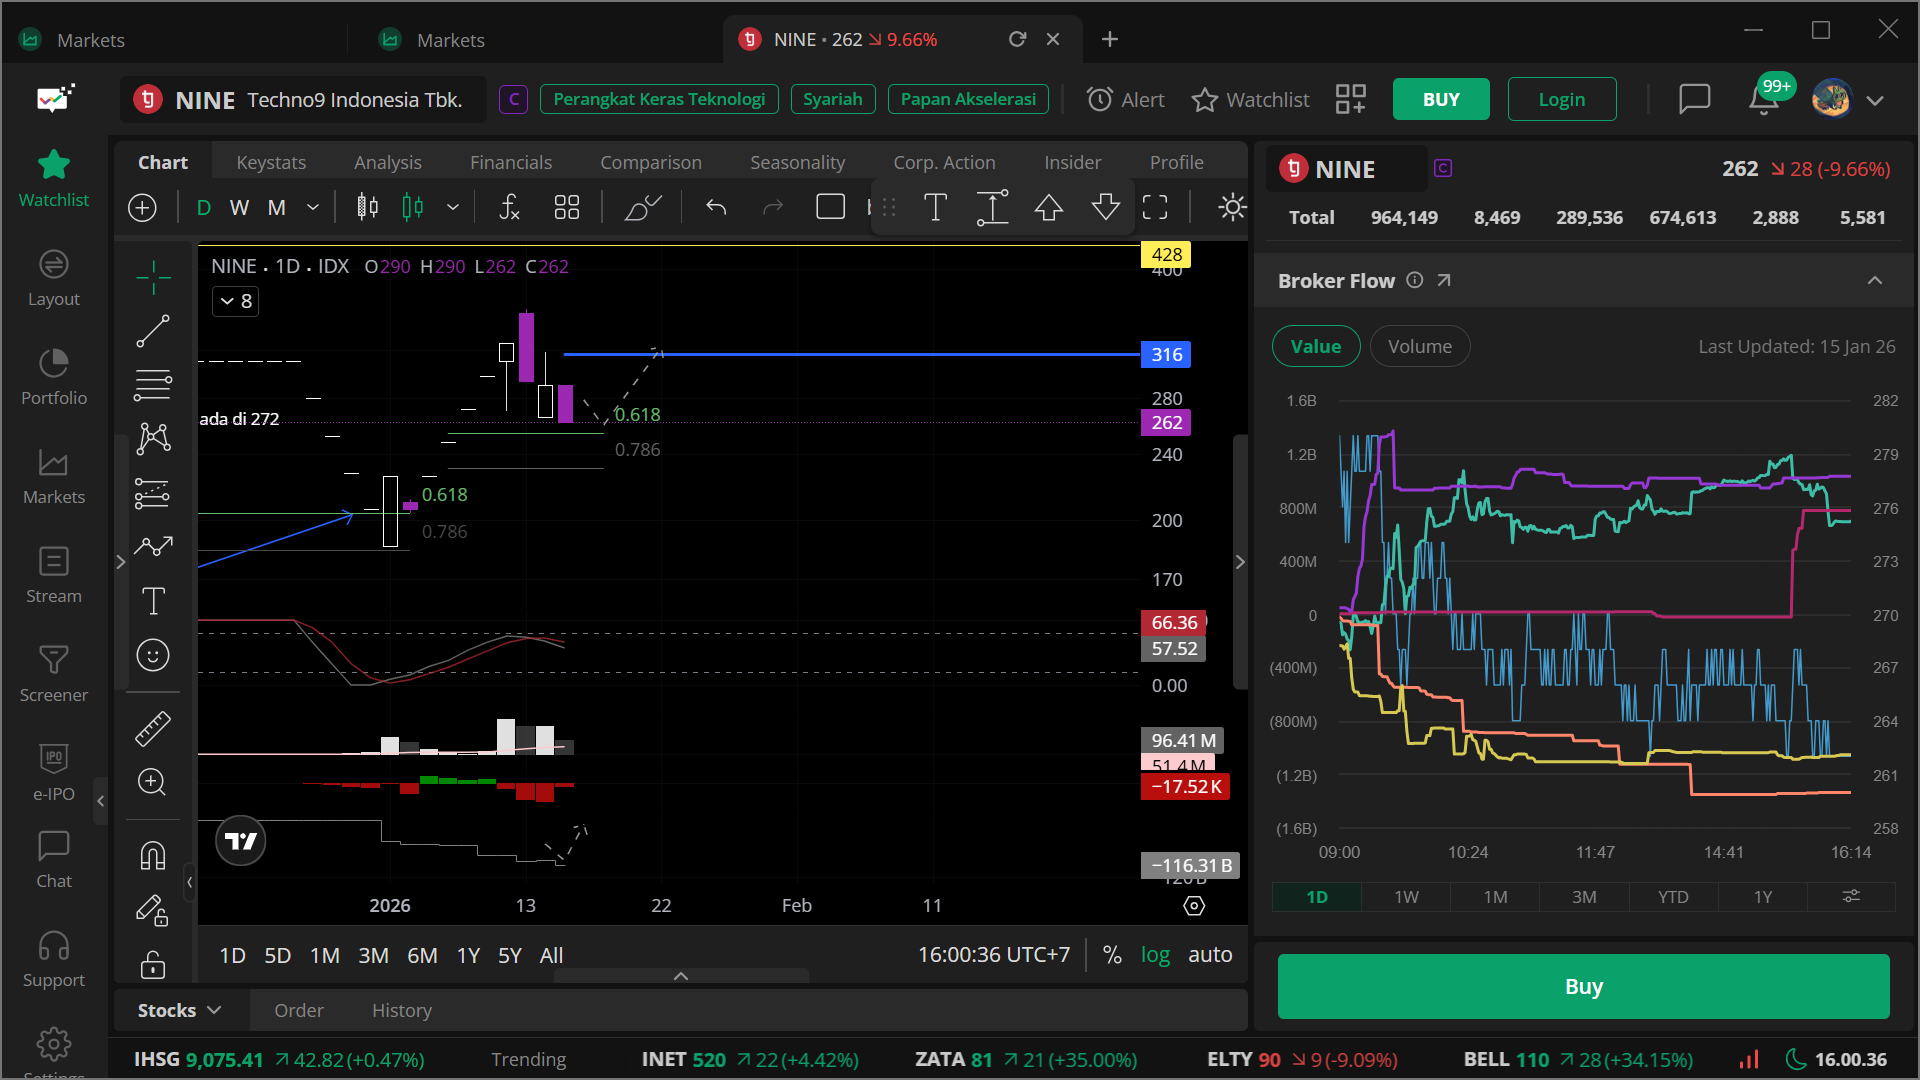Select the 3M broker flow range

[x=1584, y=897]
